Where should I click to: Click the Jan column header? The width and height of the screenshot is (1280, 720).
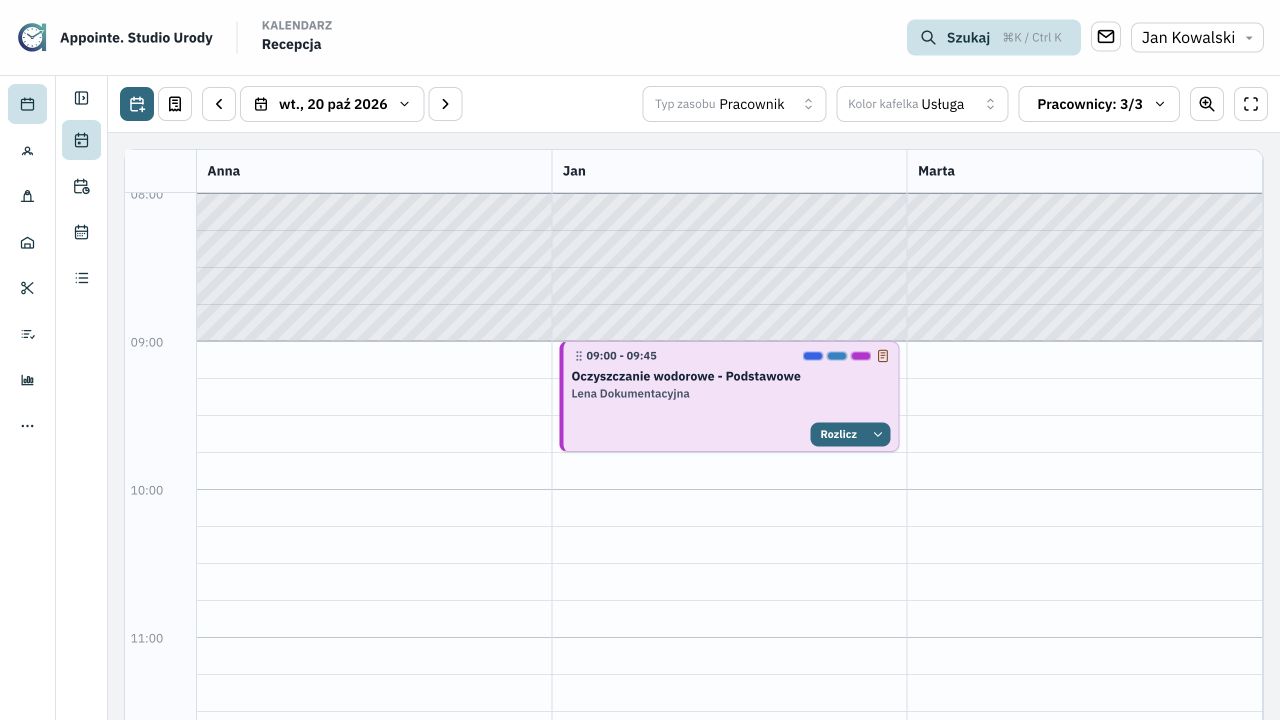pyautogui.click(x=729, y=171)
